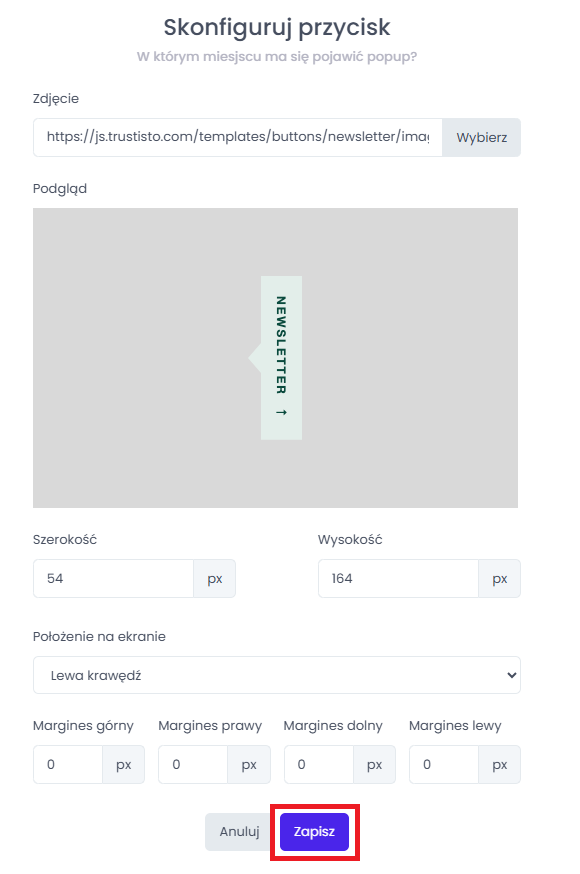
Task: Click the px unit beside Margines lewy
Action: coord(500,764)
